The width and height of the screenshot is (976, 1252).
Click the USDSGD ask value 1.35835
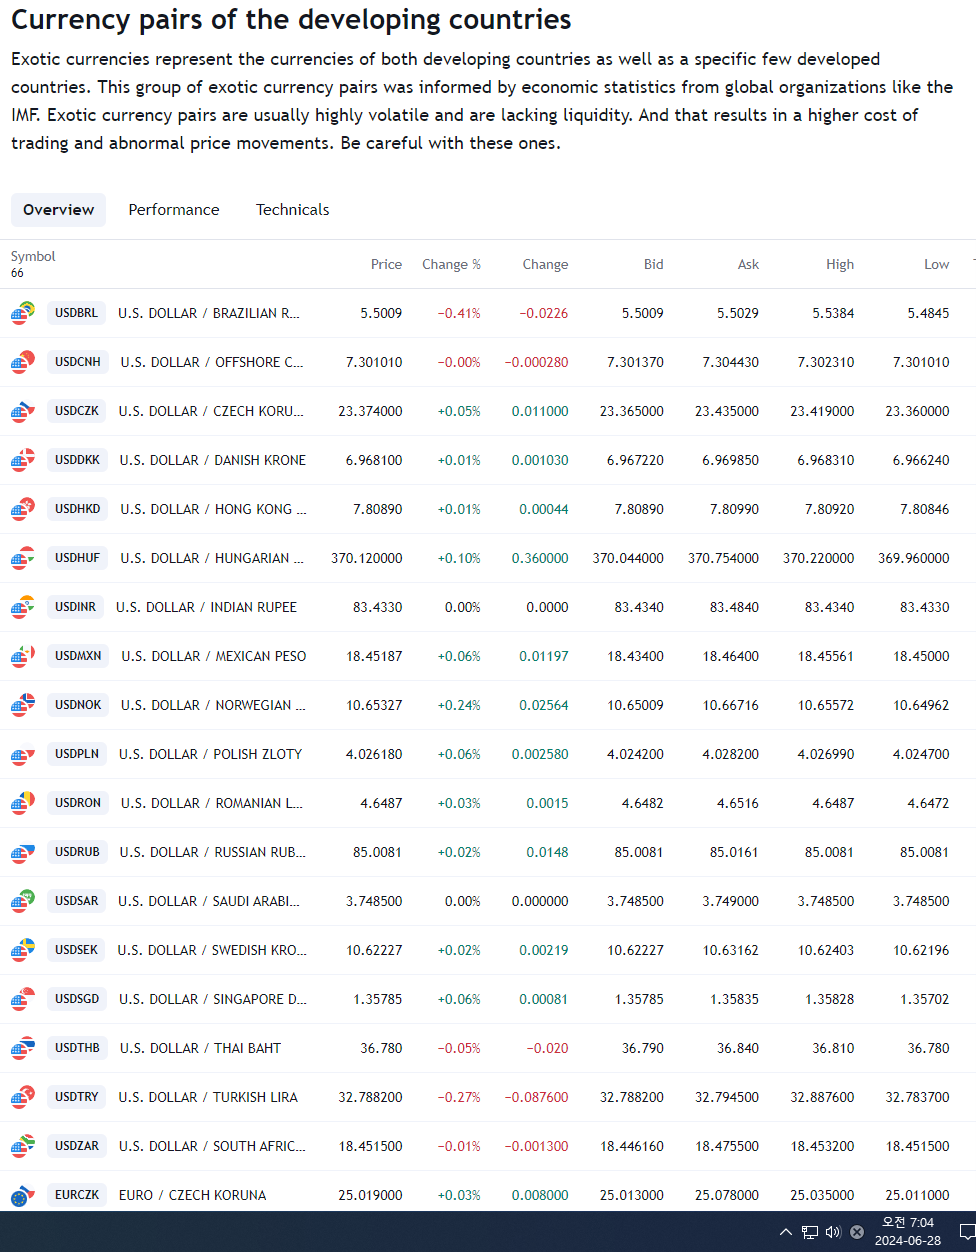pyautogui.click(x=734, y=999)
